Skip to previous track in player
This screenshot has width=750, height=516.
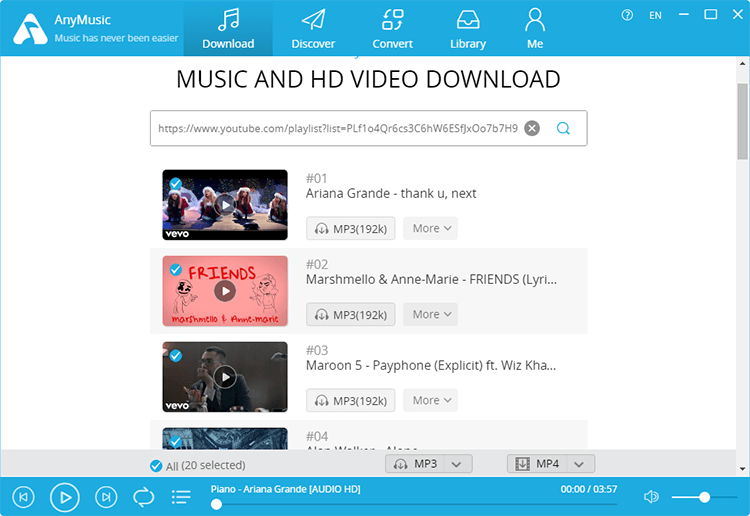tap(23, 497)
